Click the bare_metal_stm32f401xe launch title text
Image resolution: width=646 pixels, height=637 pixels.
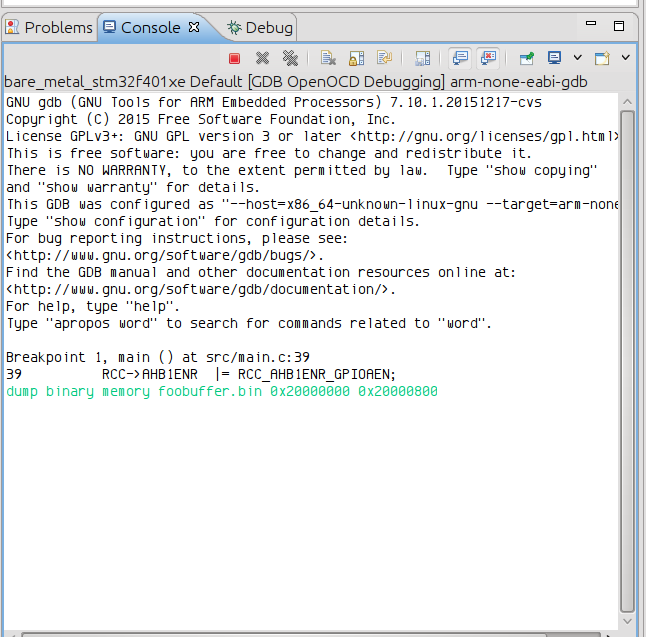pos(295,82)
